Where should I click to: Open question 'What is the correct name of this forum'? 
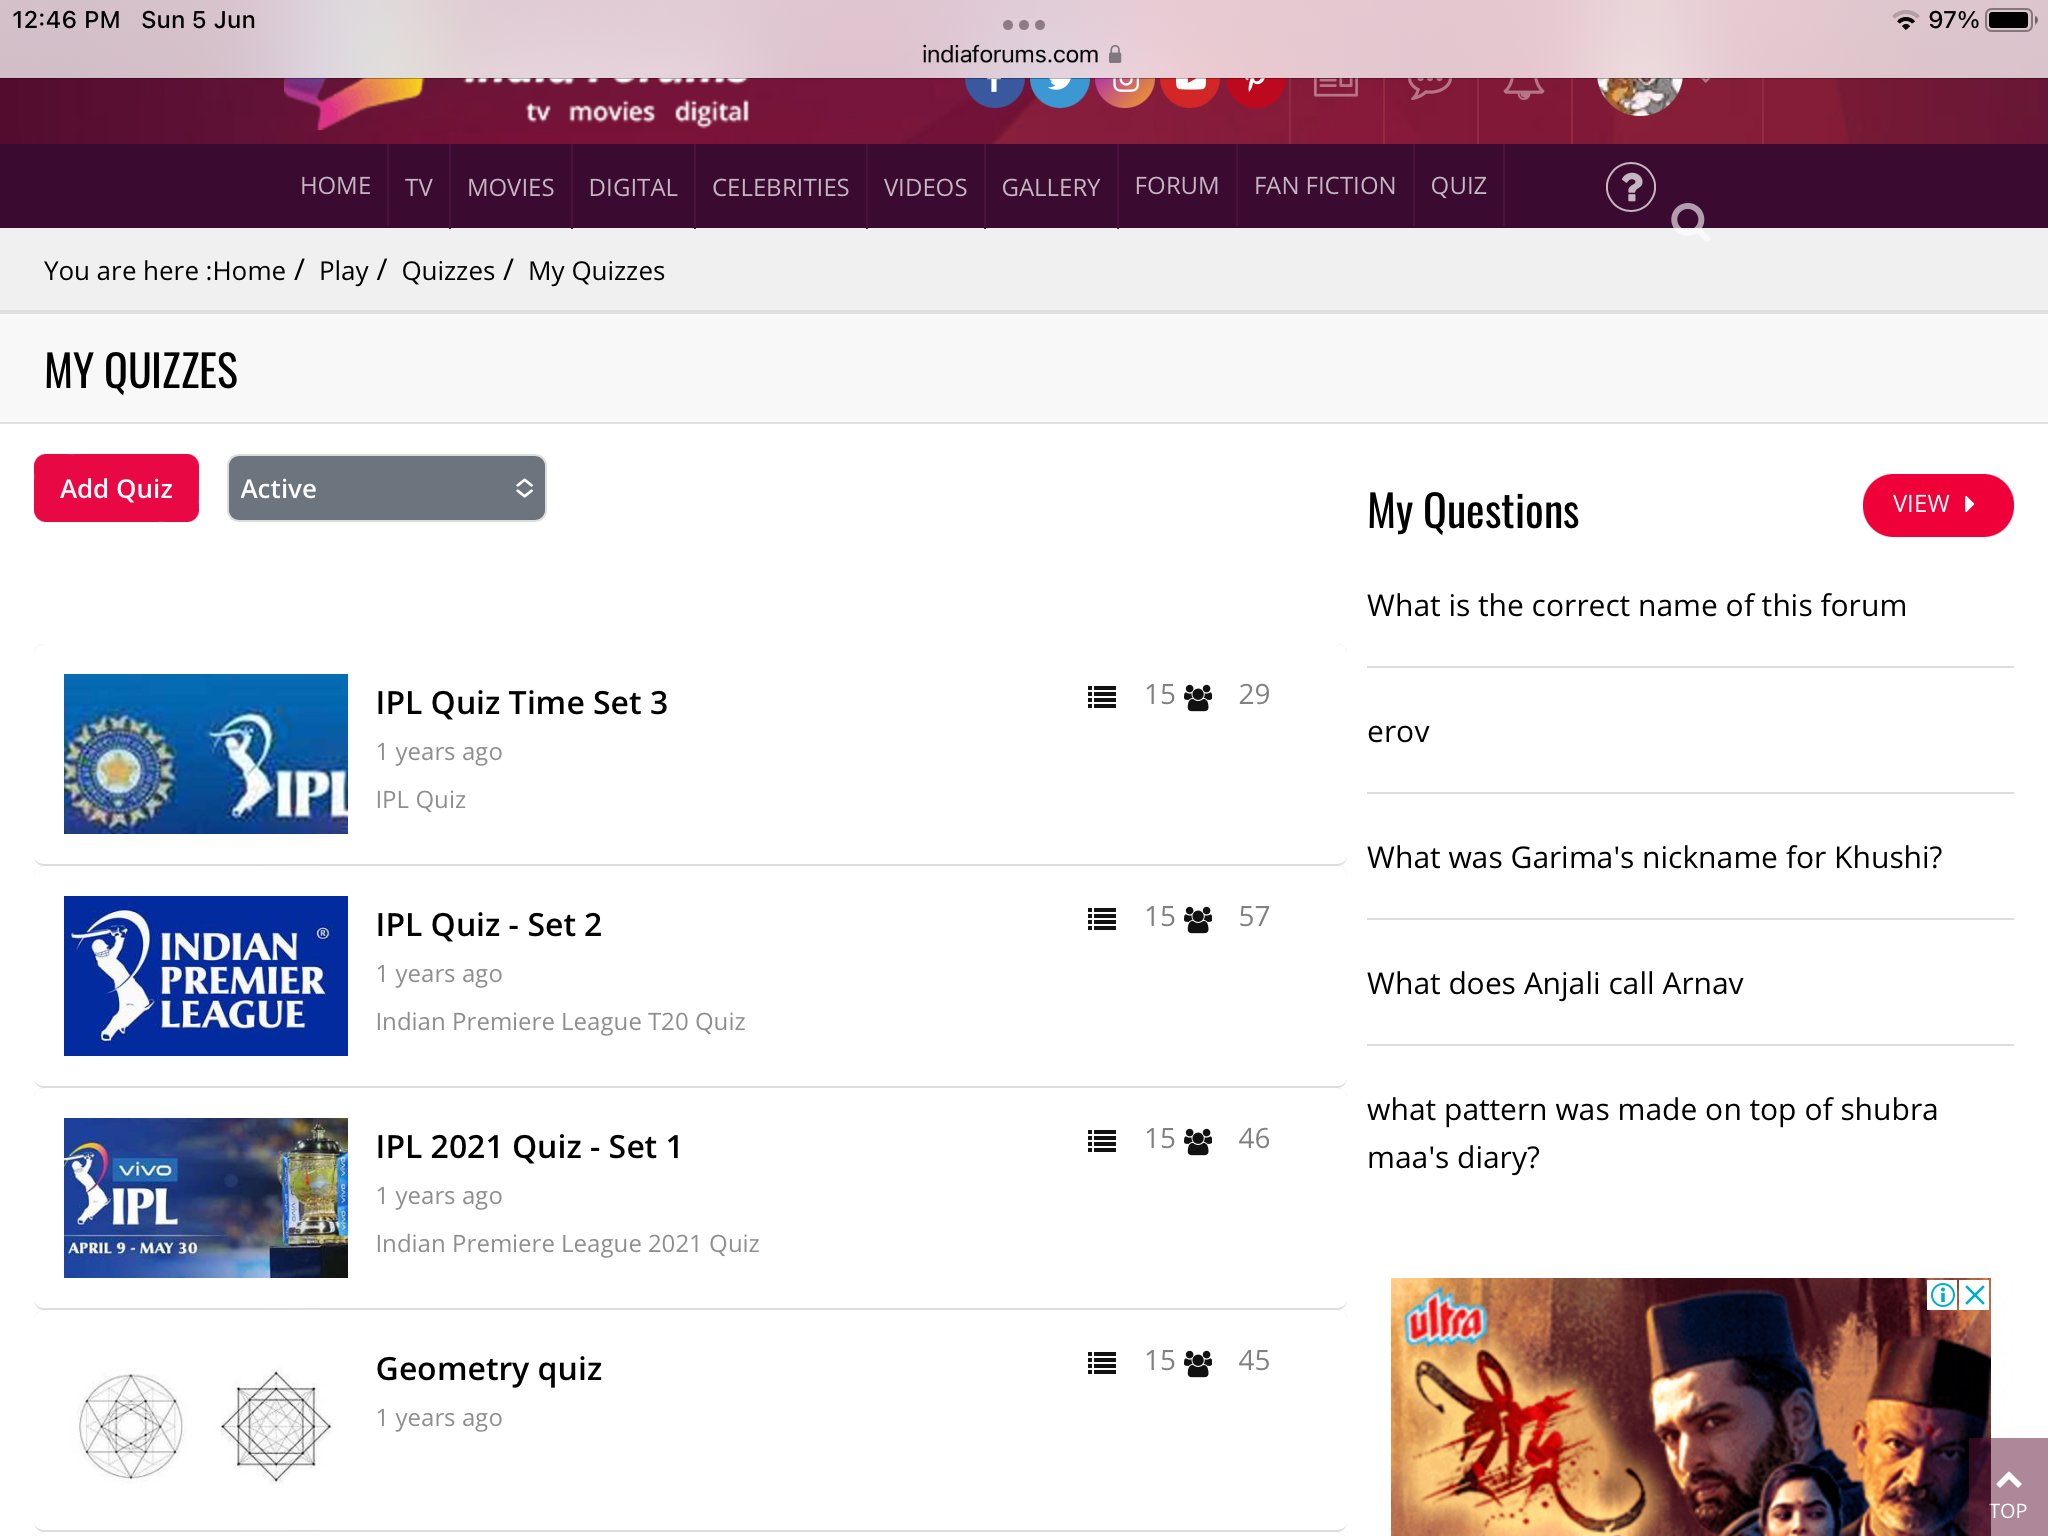(x=1637, y=605)
